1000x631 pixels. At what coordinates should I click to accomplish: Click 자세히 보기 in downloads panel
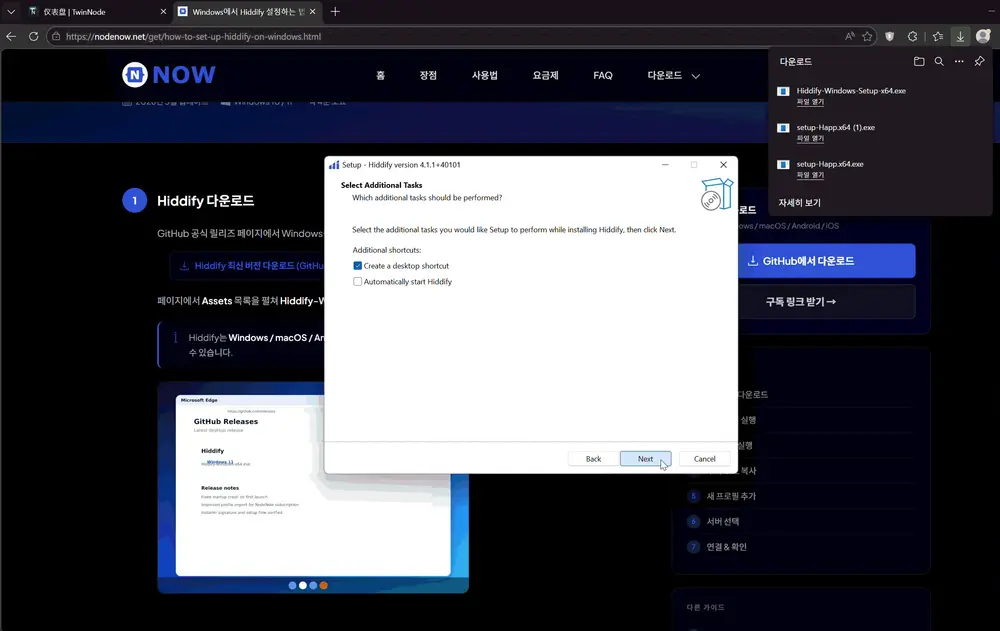pyautogui.click(x=799, y=202)
